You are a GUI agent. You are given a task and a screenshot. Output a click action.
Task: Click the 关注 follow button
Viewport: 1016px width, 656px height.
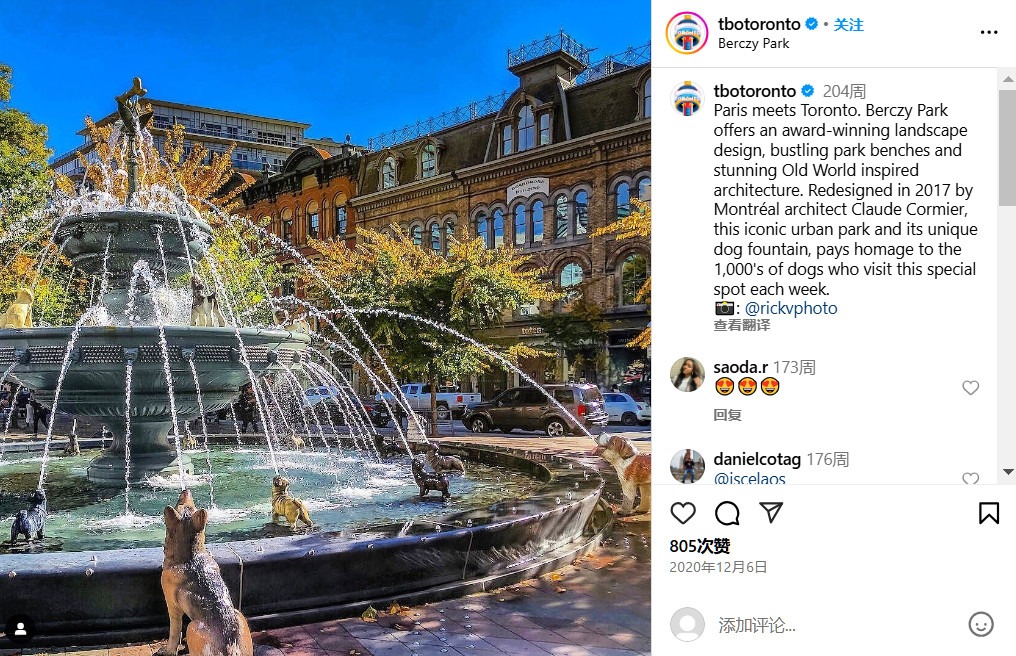[x=848, y=25]
